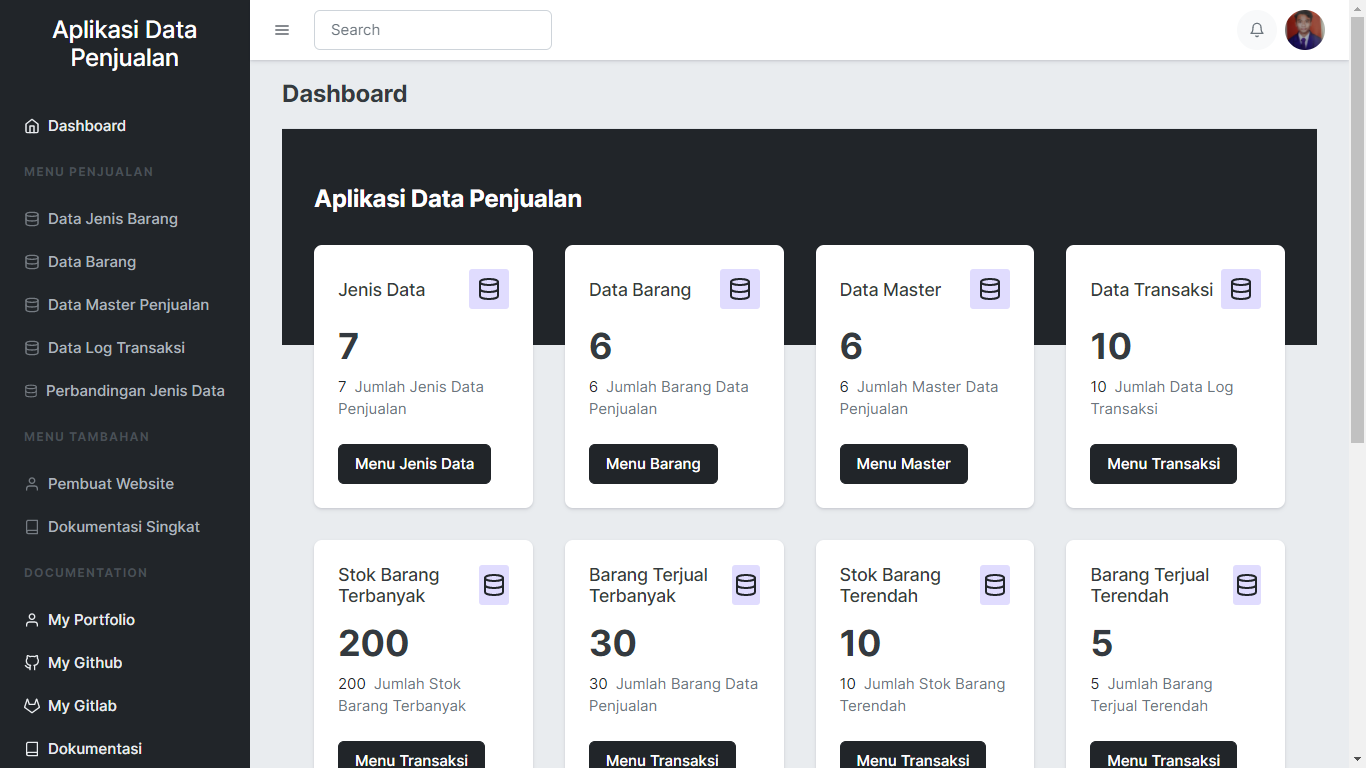The height and width of the screenshot is (768, 1366).
Task: Click Menu Transaksi under Stok Barang Terendah
Action: click(x=913, y=755)
